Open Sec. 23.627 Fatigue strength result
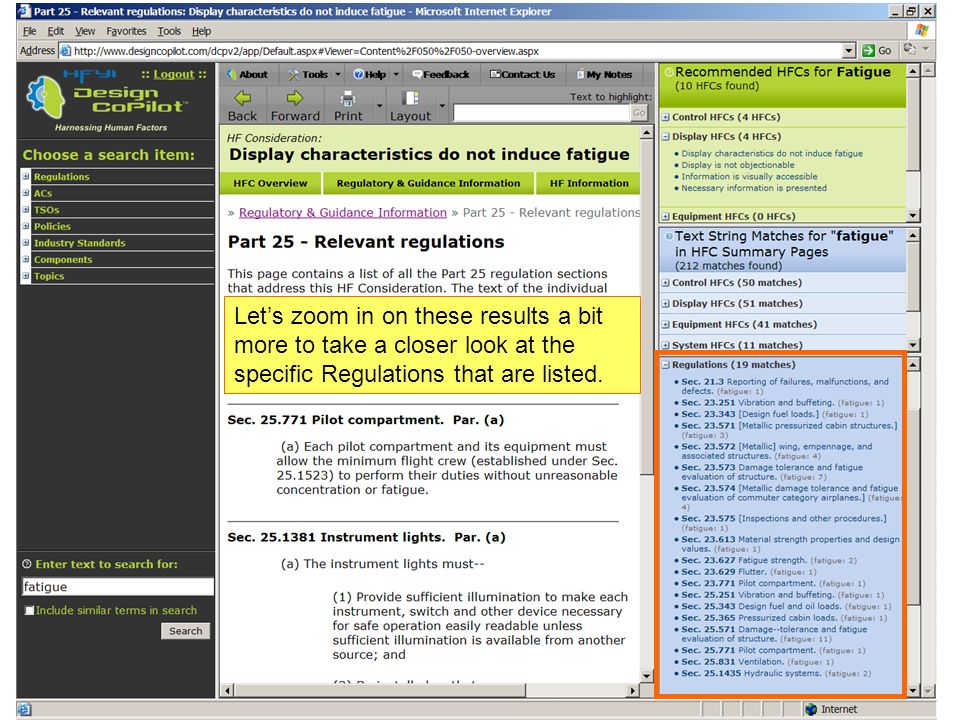 tap(769, 560)
